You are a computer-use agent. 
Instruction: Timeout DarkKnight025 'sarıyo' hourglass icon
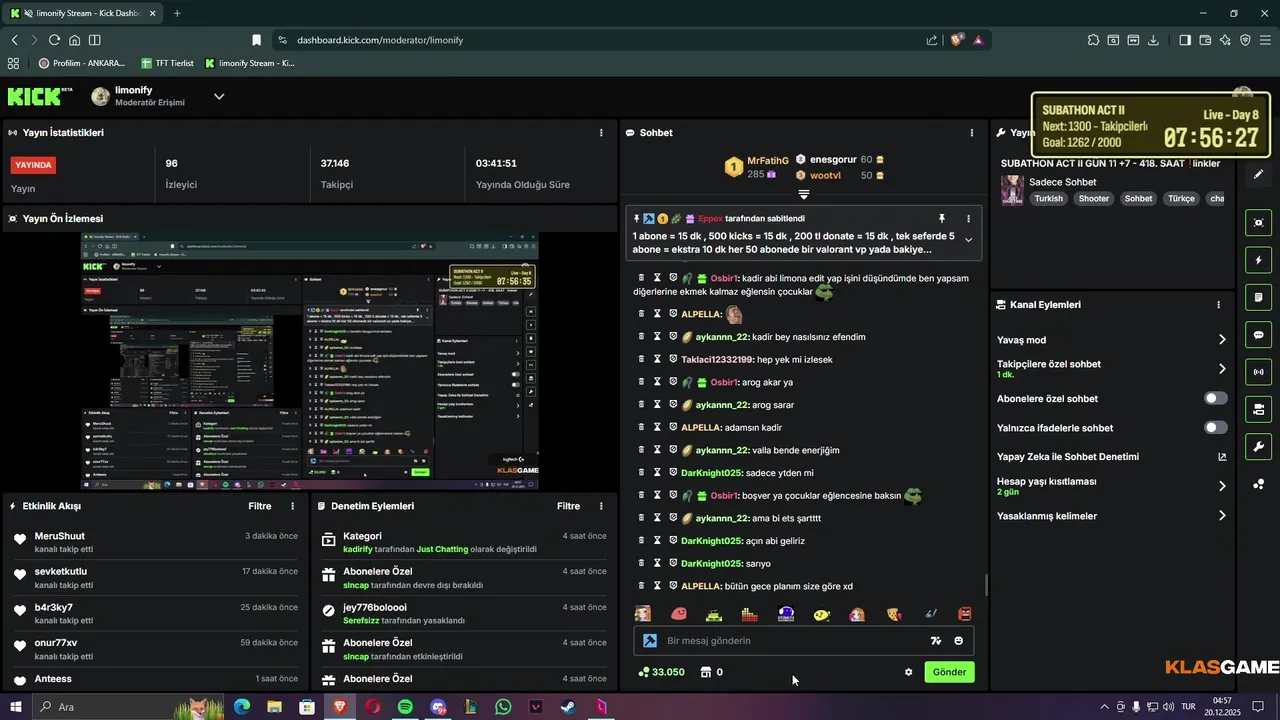657,563
